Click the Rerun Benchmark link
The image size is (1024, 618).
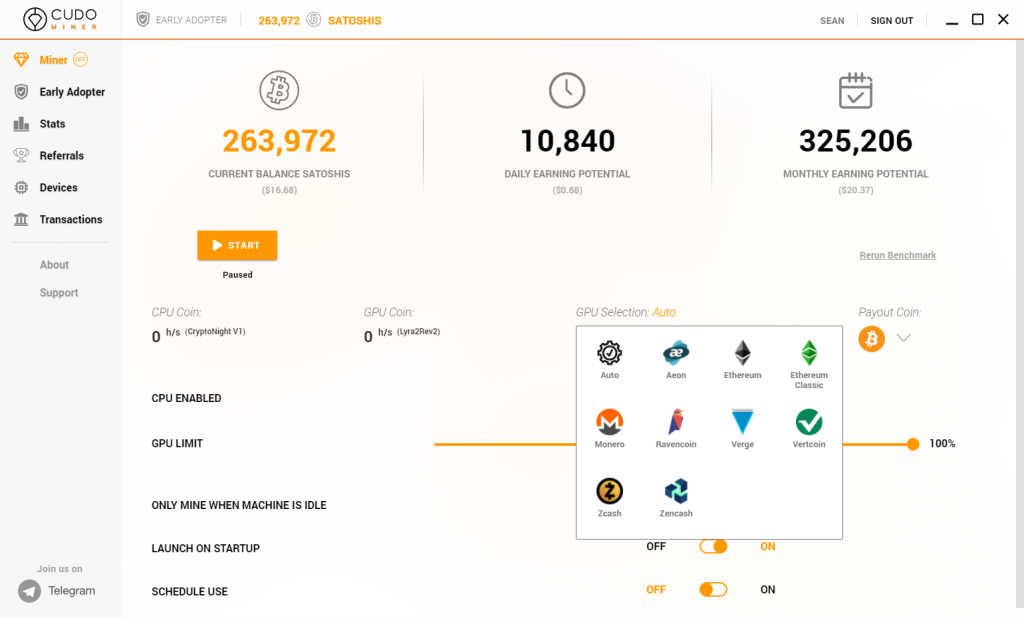point(897,255)
